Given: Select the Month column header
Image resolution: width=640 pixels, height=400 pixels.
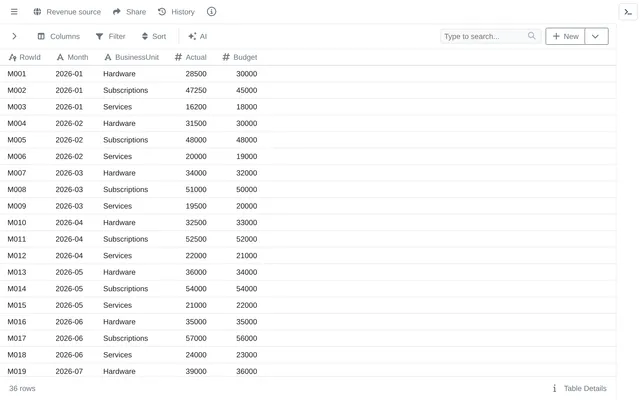Looking at the screenshot, I should click(x=72, y=57).
